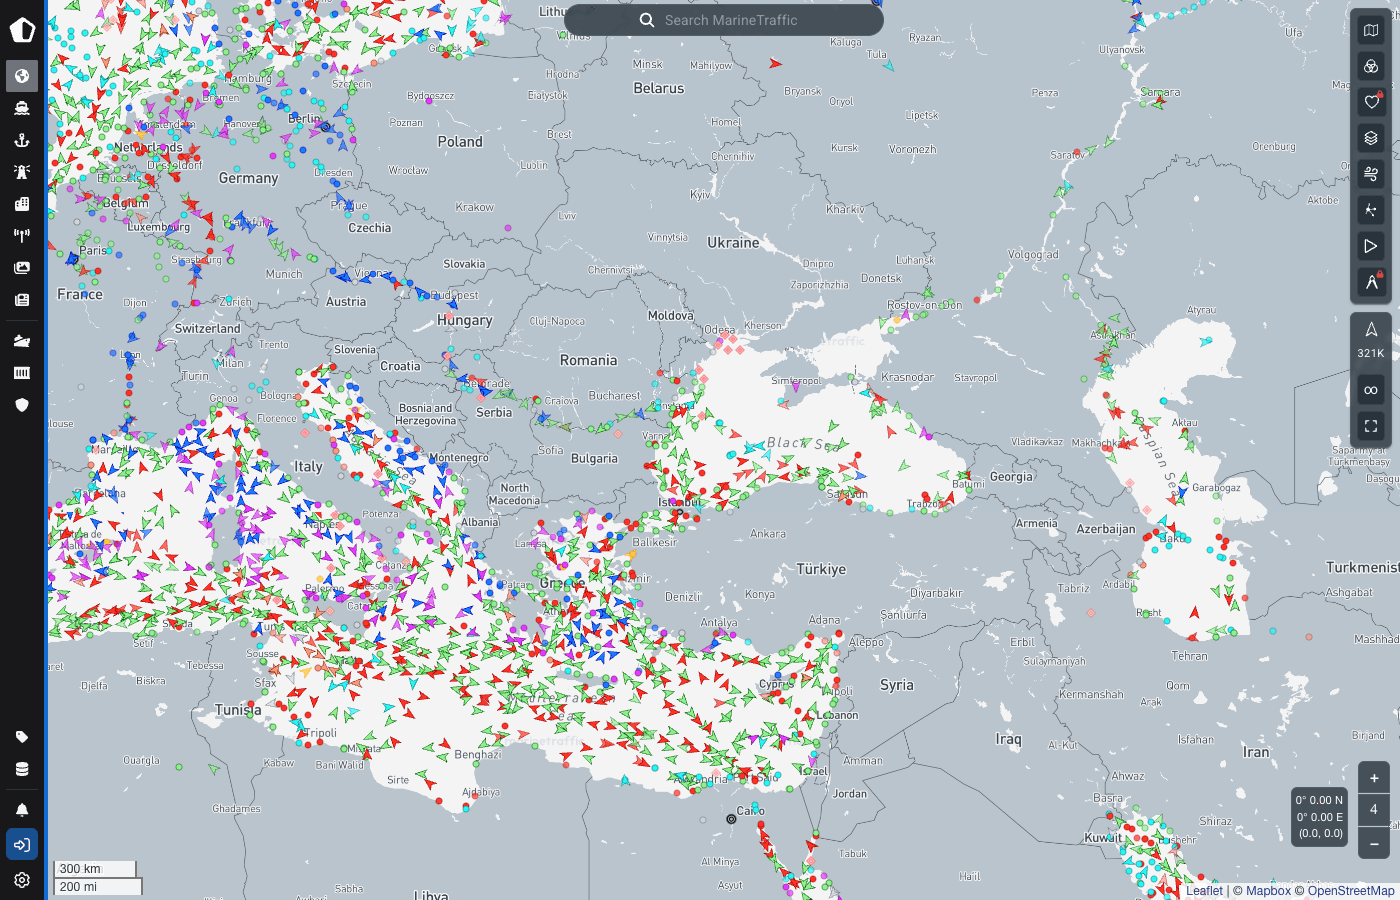Image resolution: width=1400 pixels, height=900 pixels.
Task: Open the Lighthouses icon in the sidebar
Action: [x=22, y=172]
